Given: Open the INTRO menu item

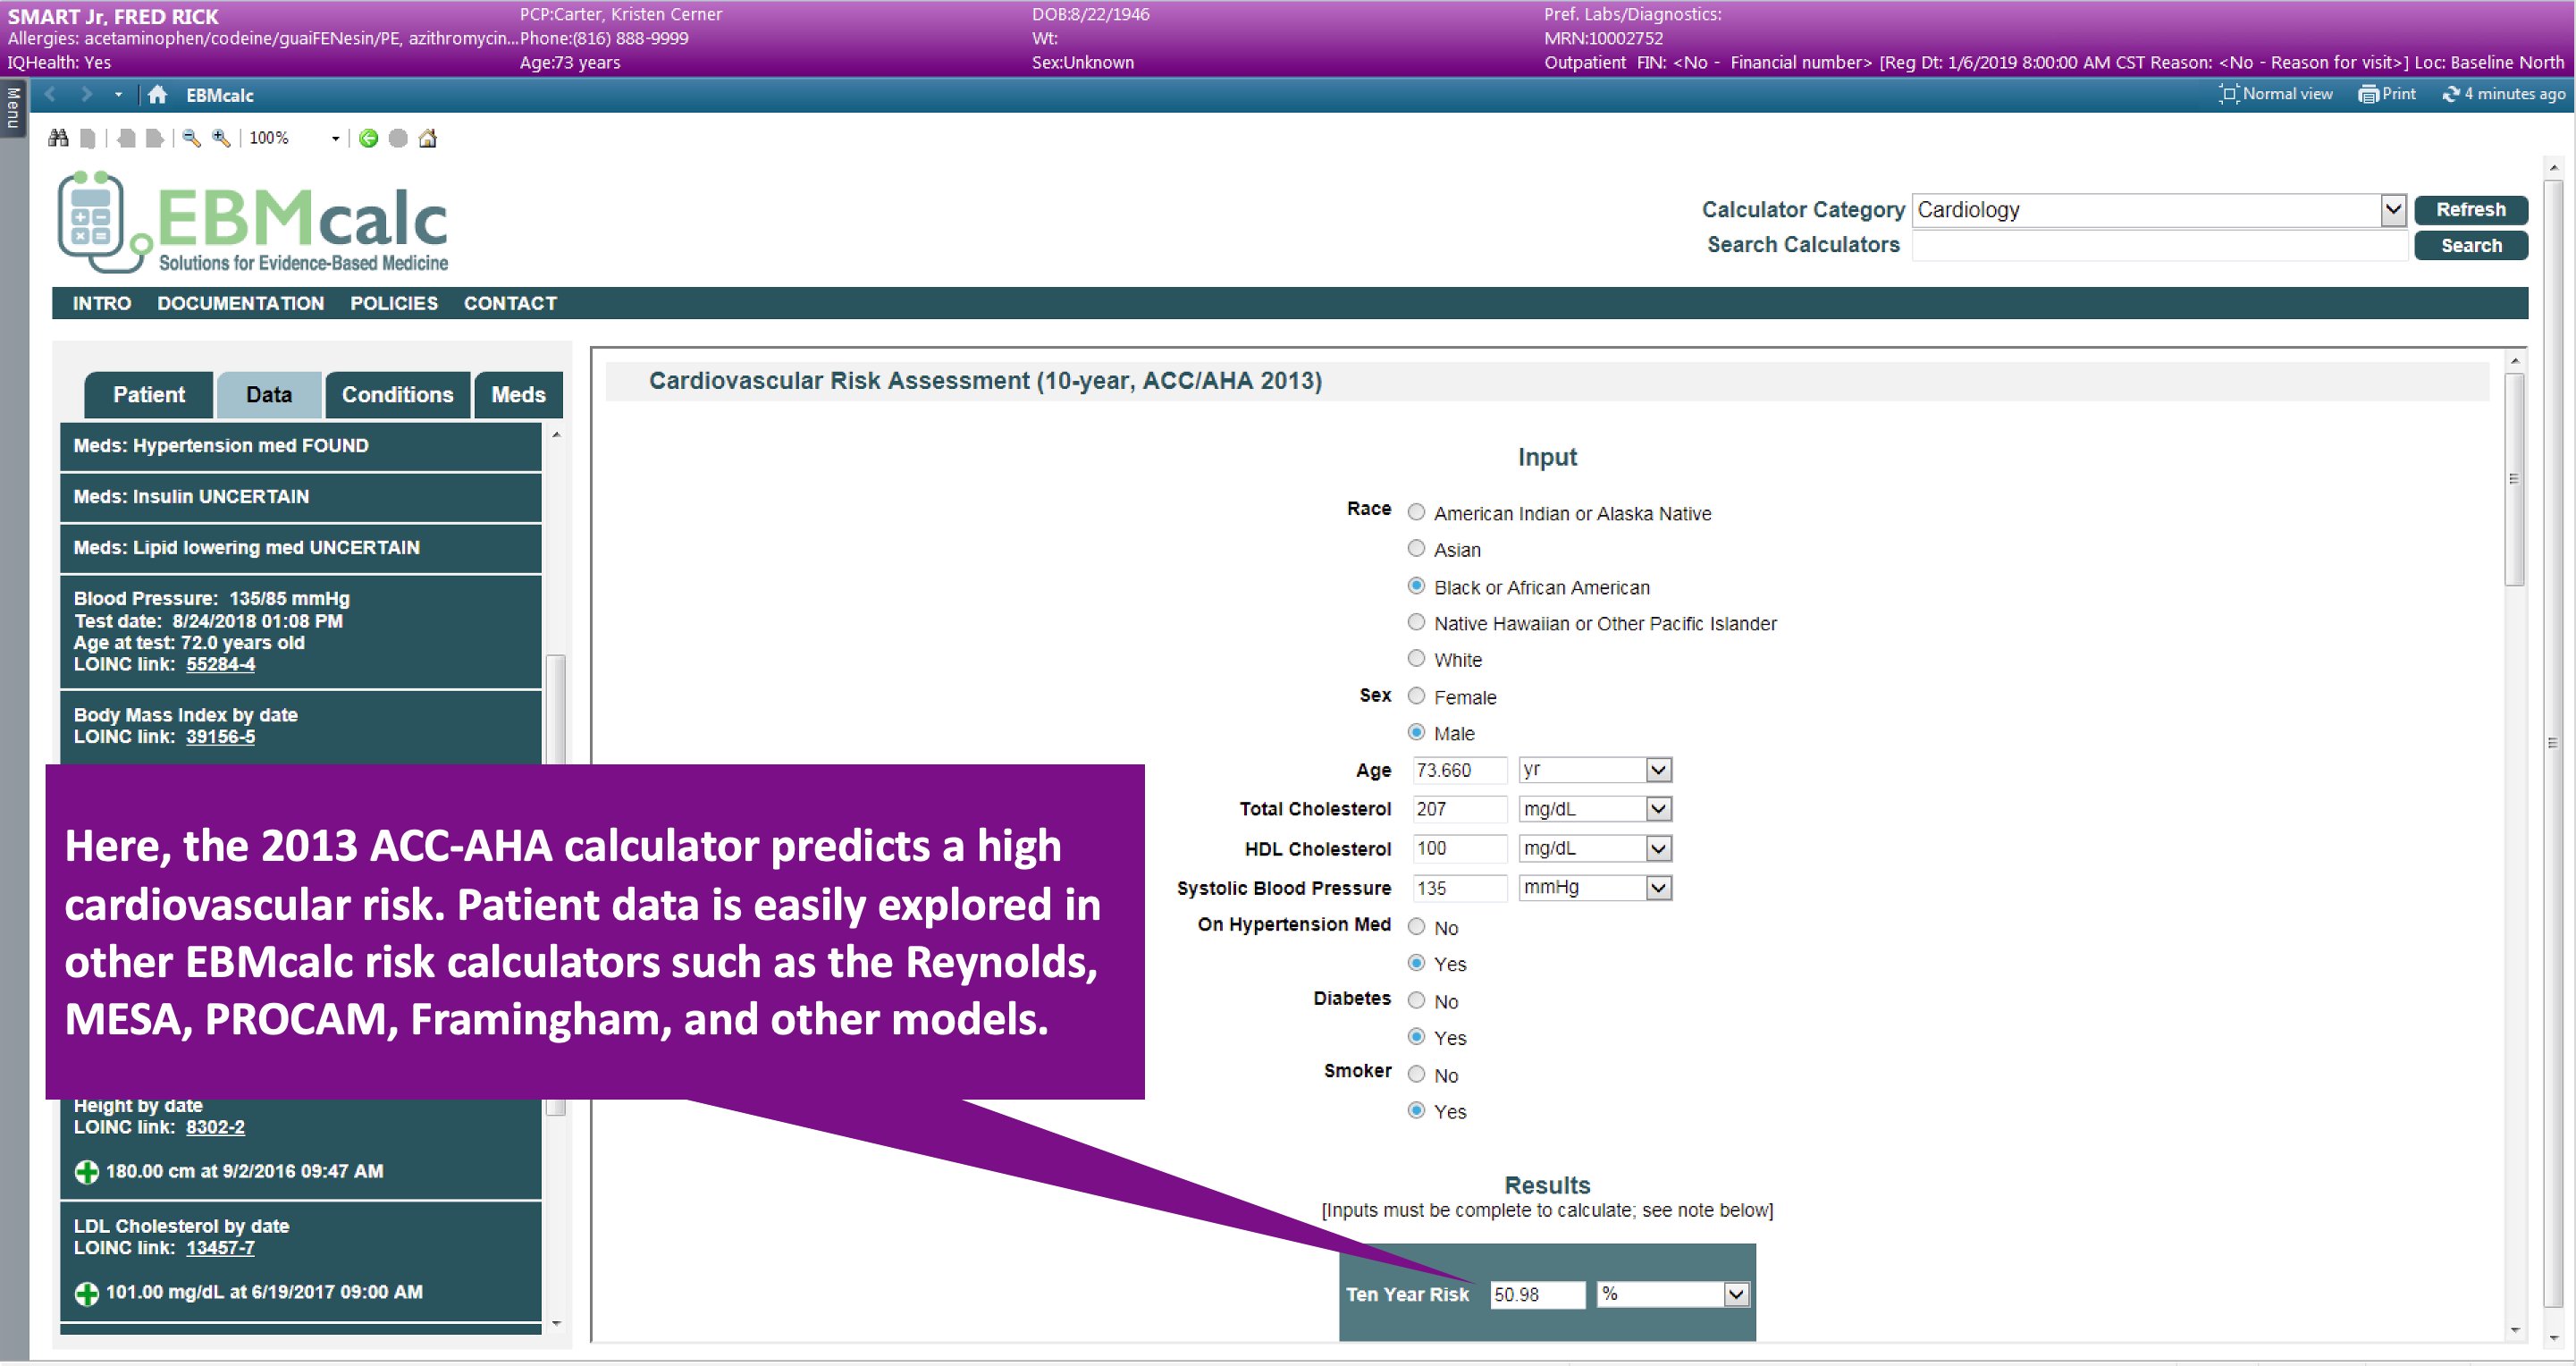Looking at the screenshot, I should [102, 303].
